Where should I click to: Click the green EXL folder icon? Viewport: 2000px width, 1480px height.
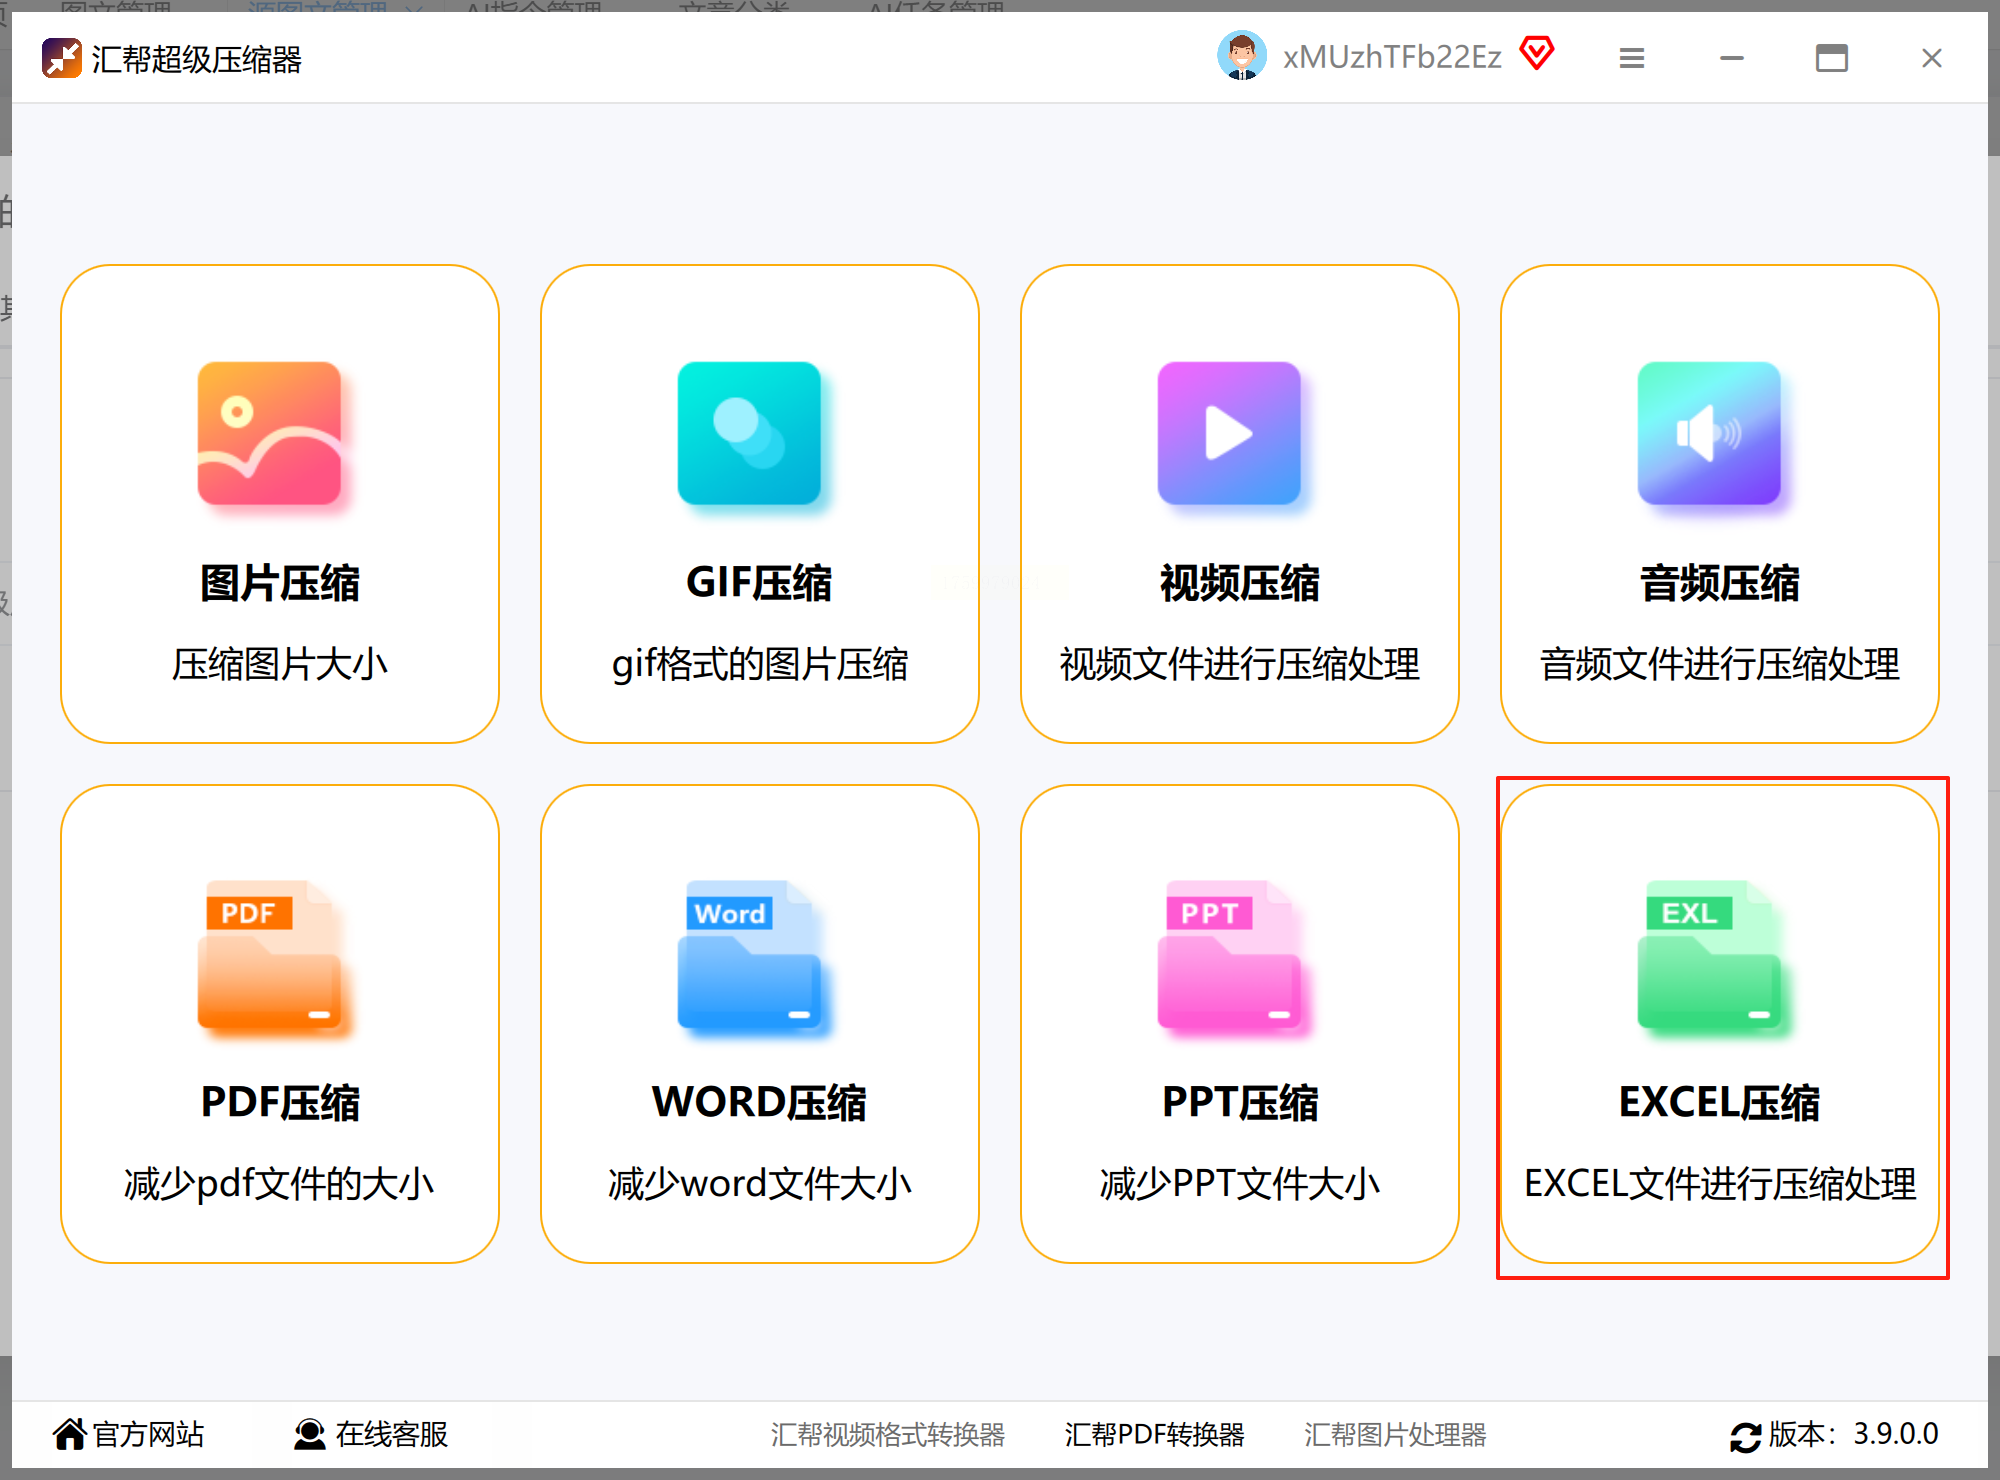point(1709,956)
